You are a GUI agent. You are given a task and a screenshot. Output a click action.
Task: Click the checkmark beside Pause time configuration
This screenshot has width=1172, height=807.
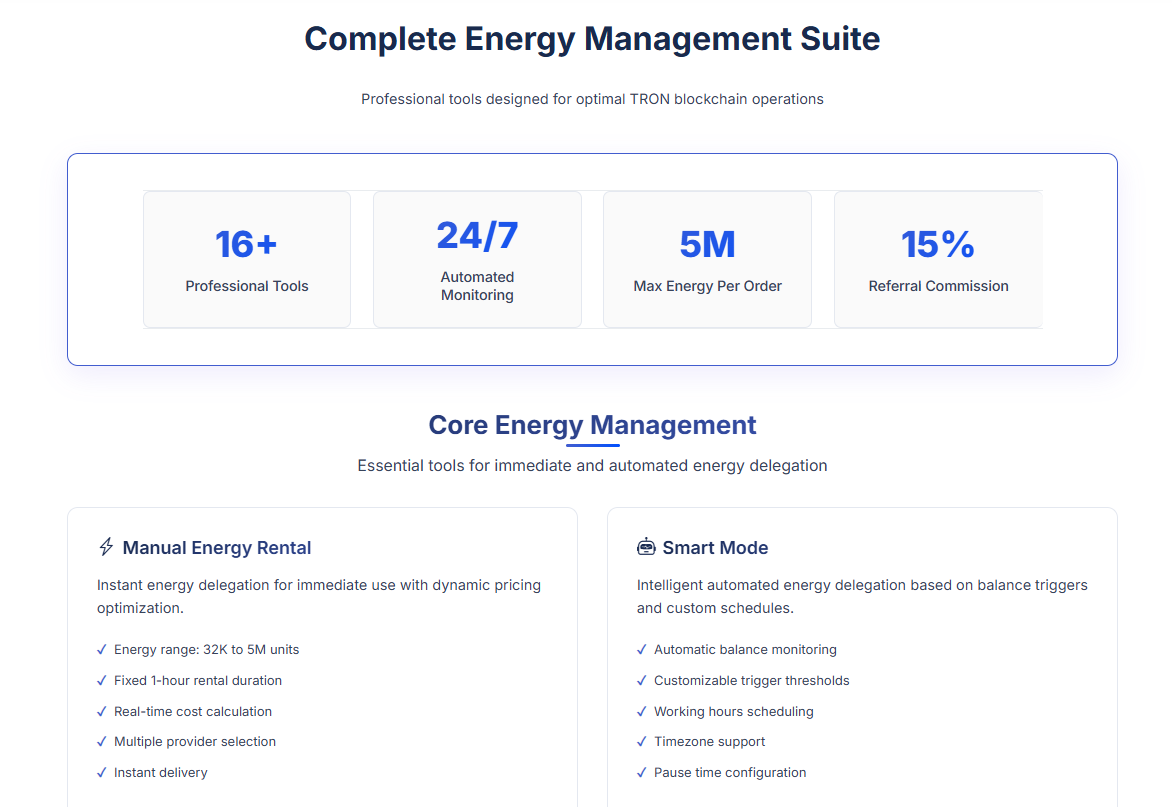click(642, 773)
